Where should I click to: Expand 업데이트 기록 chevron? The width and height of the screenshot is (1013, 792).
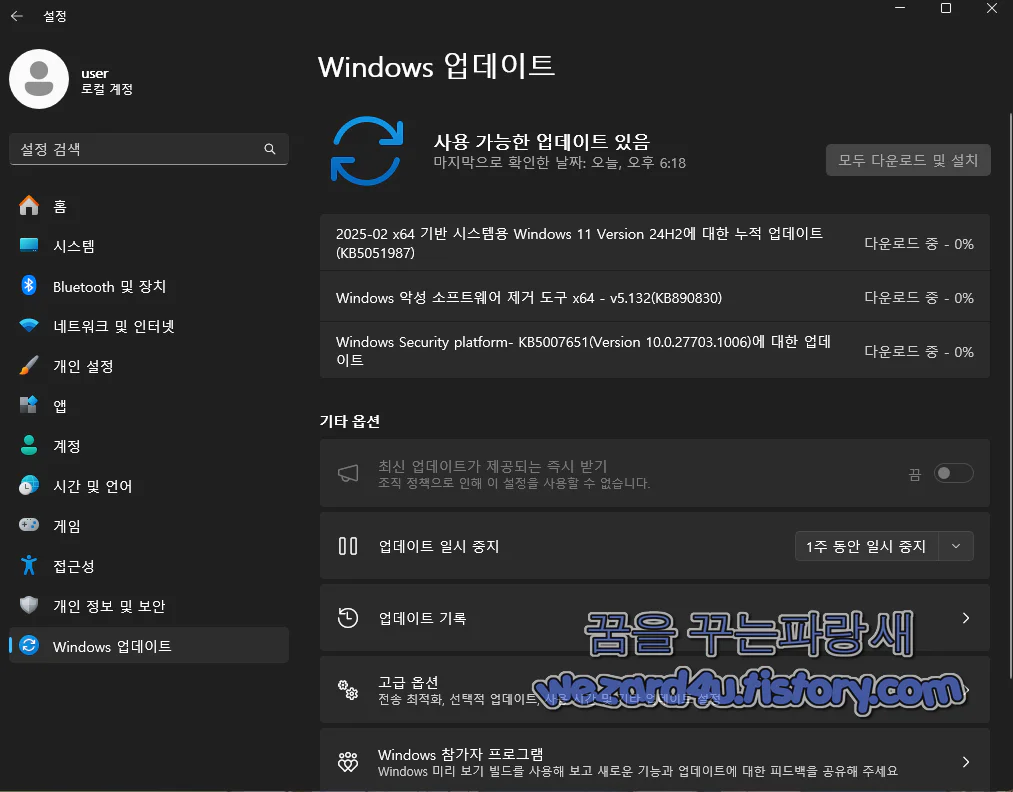966,618
